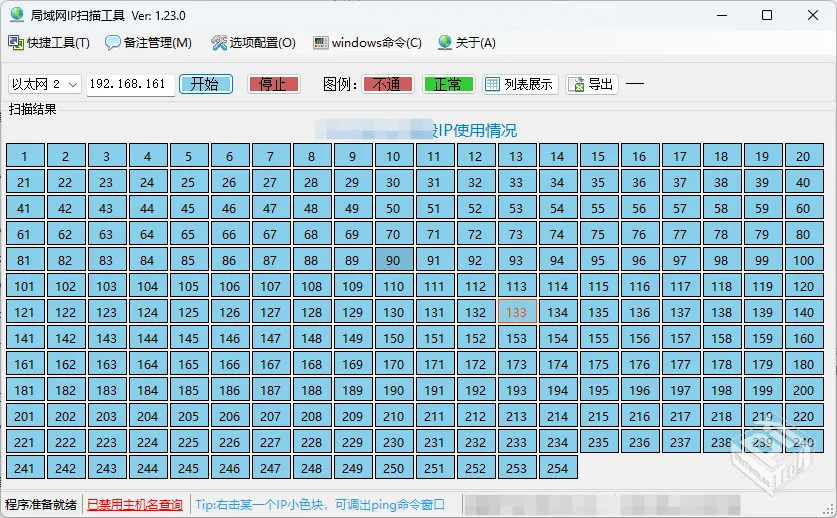Select IP block 90
Viewport: 837px width, 518px height.
[x=393, y=260]
